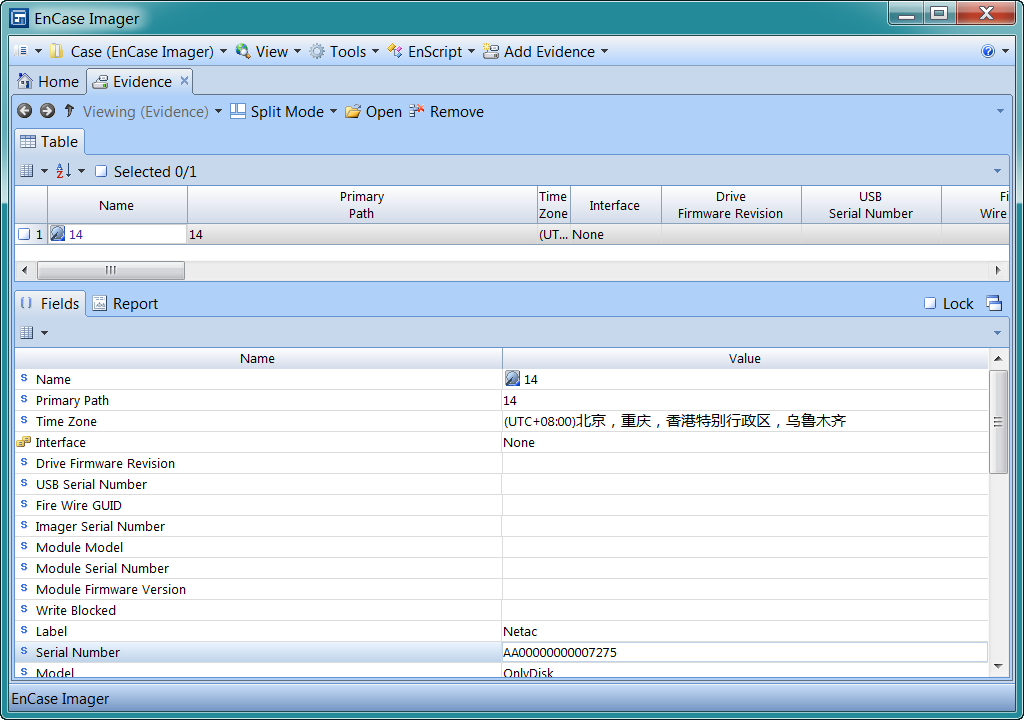Expand the Fields pane right-side options arrow
Image resolution: width=1024 pixels, height=720 pixels.
click(x=997, y=333)
